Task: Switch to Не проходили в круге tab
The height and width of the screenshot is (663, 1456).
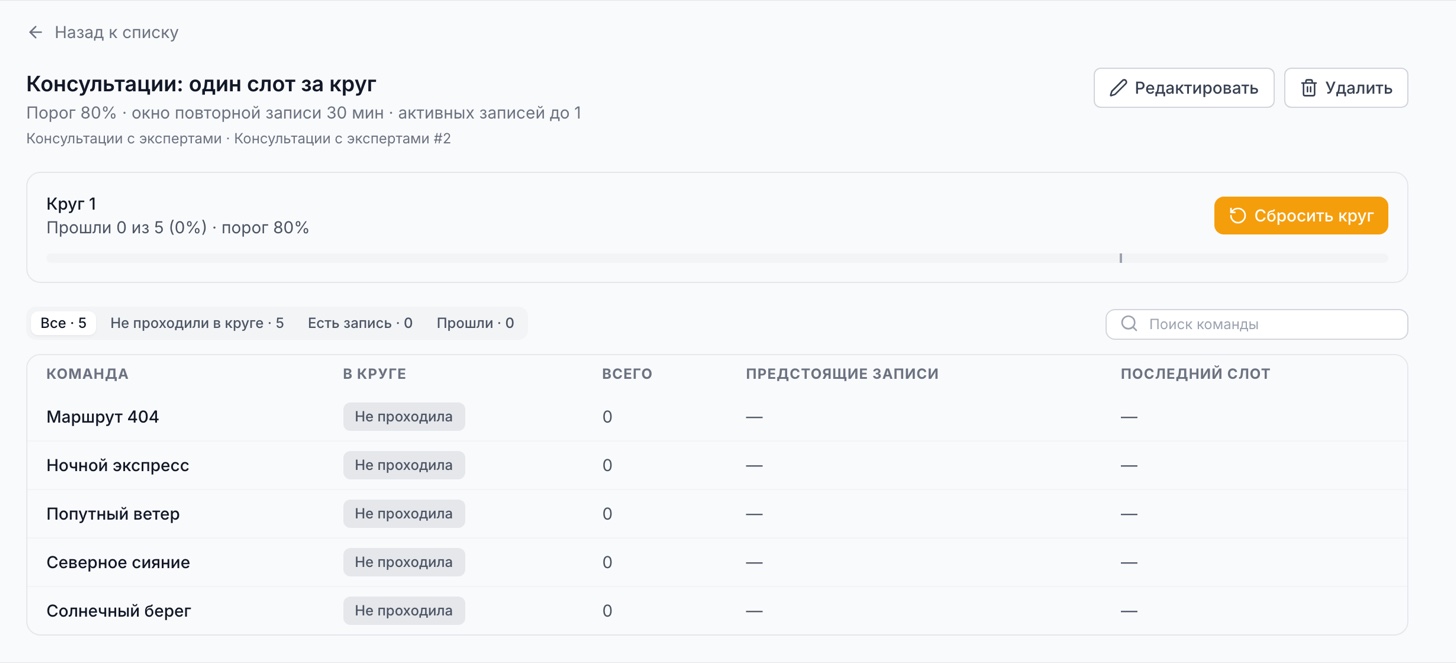Action: (x=197, y=323)
